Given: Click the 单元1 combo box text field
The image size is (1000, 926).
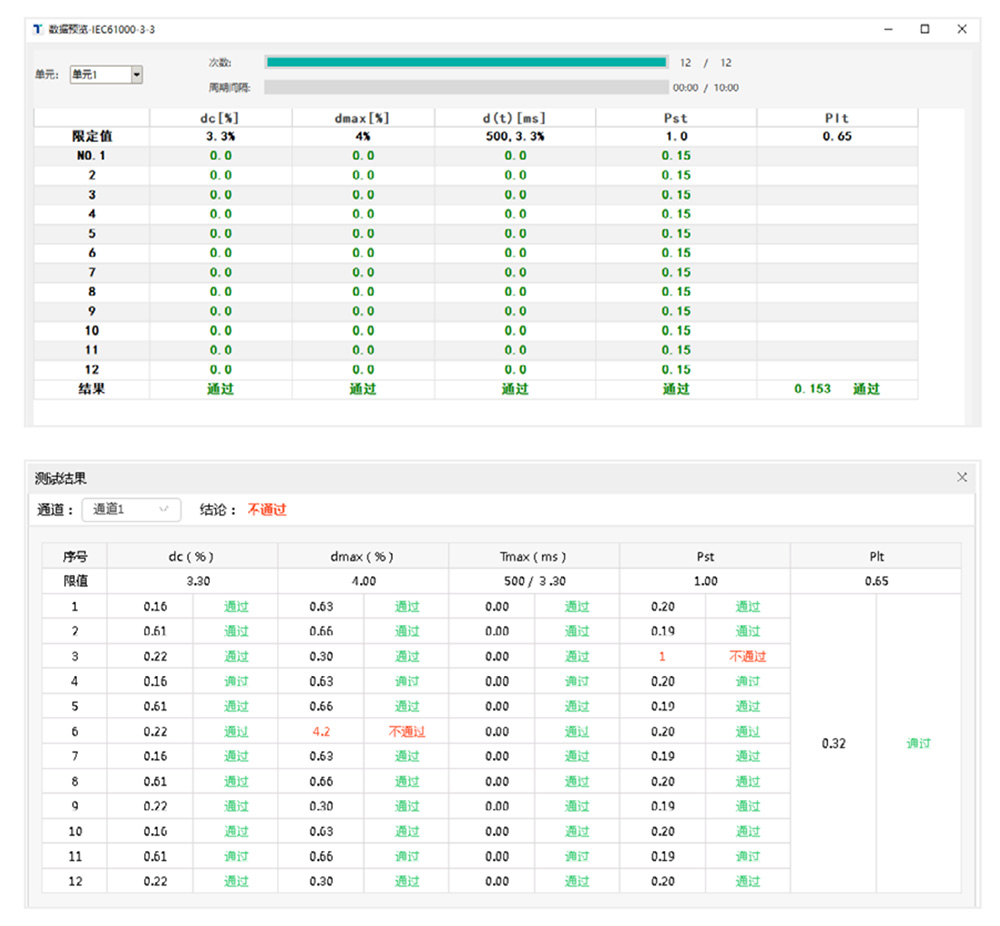Looking at the screenshot, I should click(x=100, y=75).
